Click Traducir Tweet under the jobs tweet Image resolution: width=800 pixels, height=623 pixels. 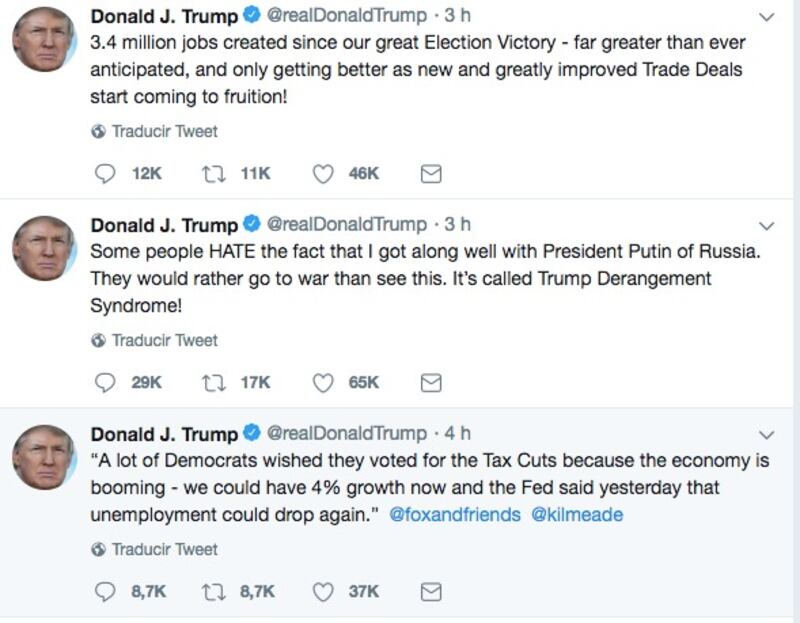(163, 131)
